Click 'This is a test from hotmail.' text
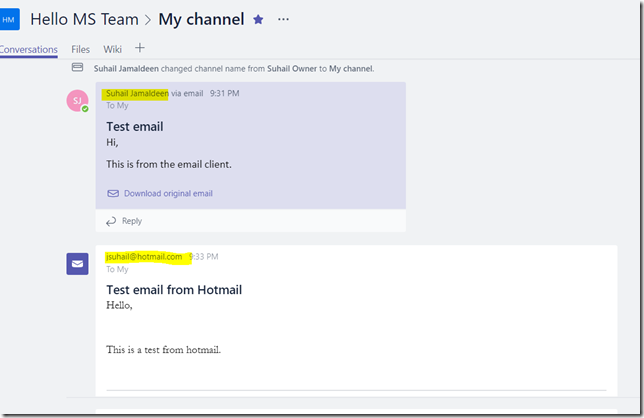 coord(163,350)
